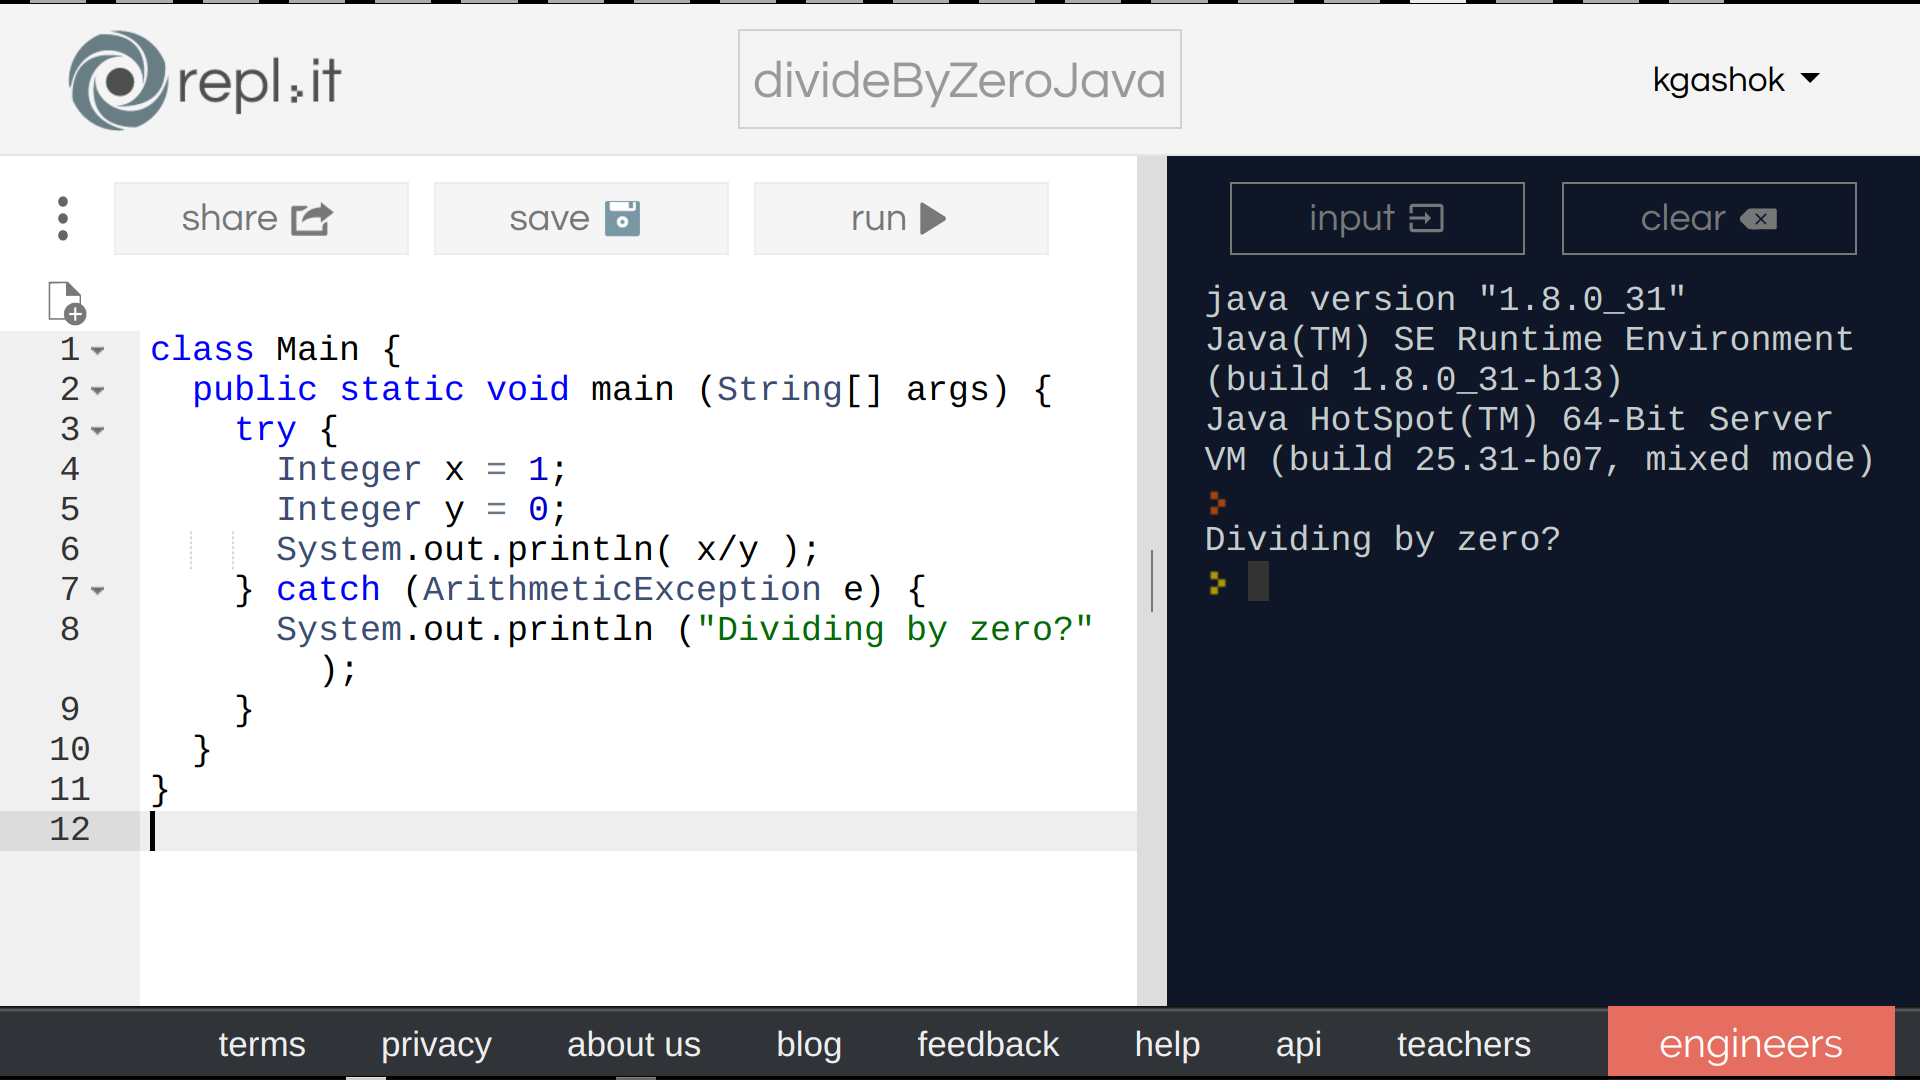Run the Java program
This screenshot has height=1080, width=1920.
pos(901,218)
